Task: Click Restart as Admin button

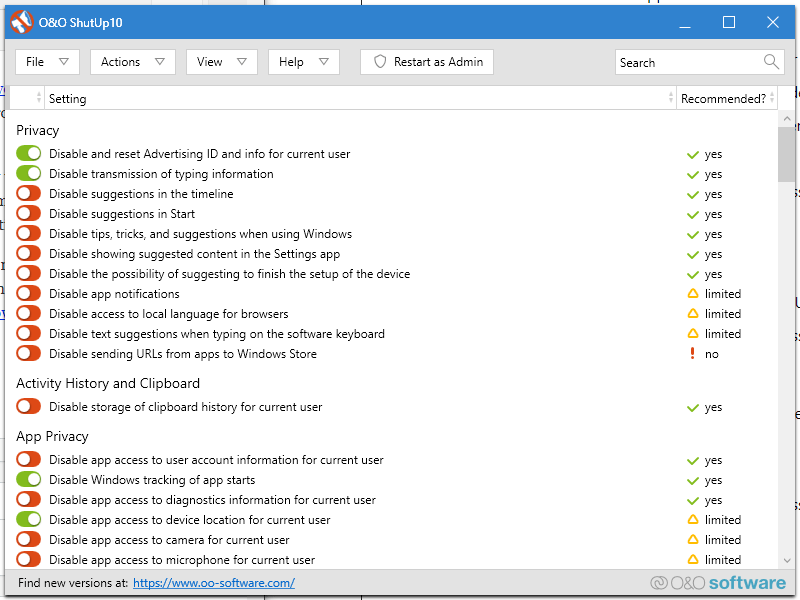Action: pos(427,62)
